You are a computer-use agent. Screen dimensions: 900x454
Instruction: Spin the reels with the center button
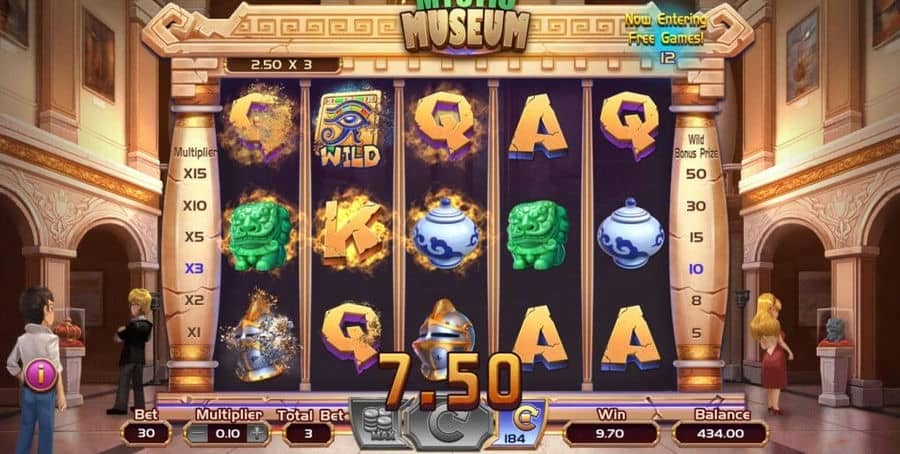click(x=448, y=425)
